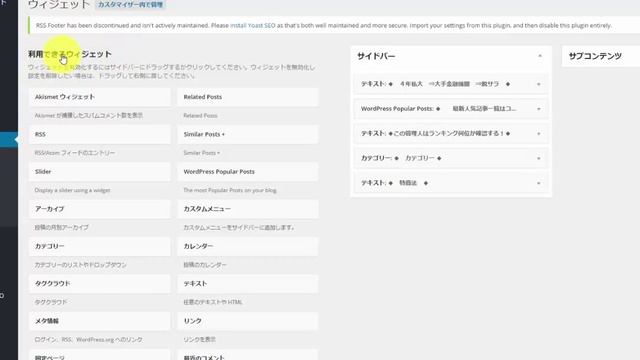
Task: Expand the テキスト 特商法 widget via arrow
Action: point(539,183)
